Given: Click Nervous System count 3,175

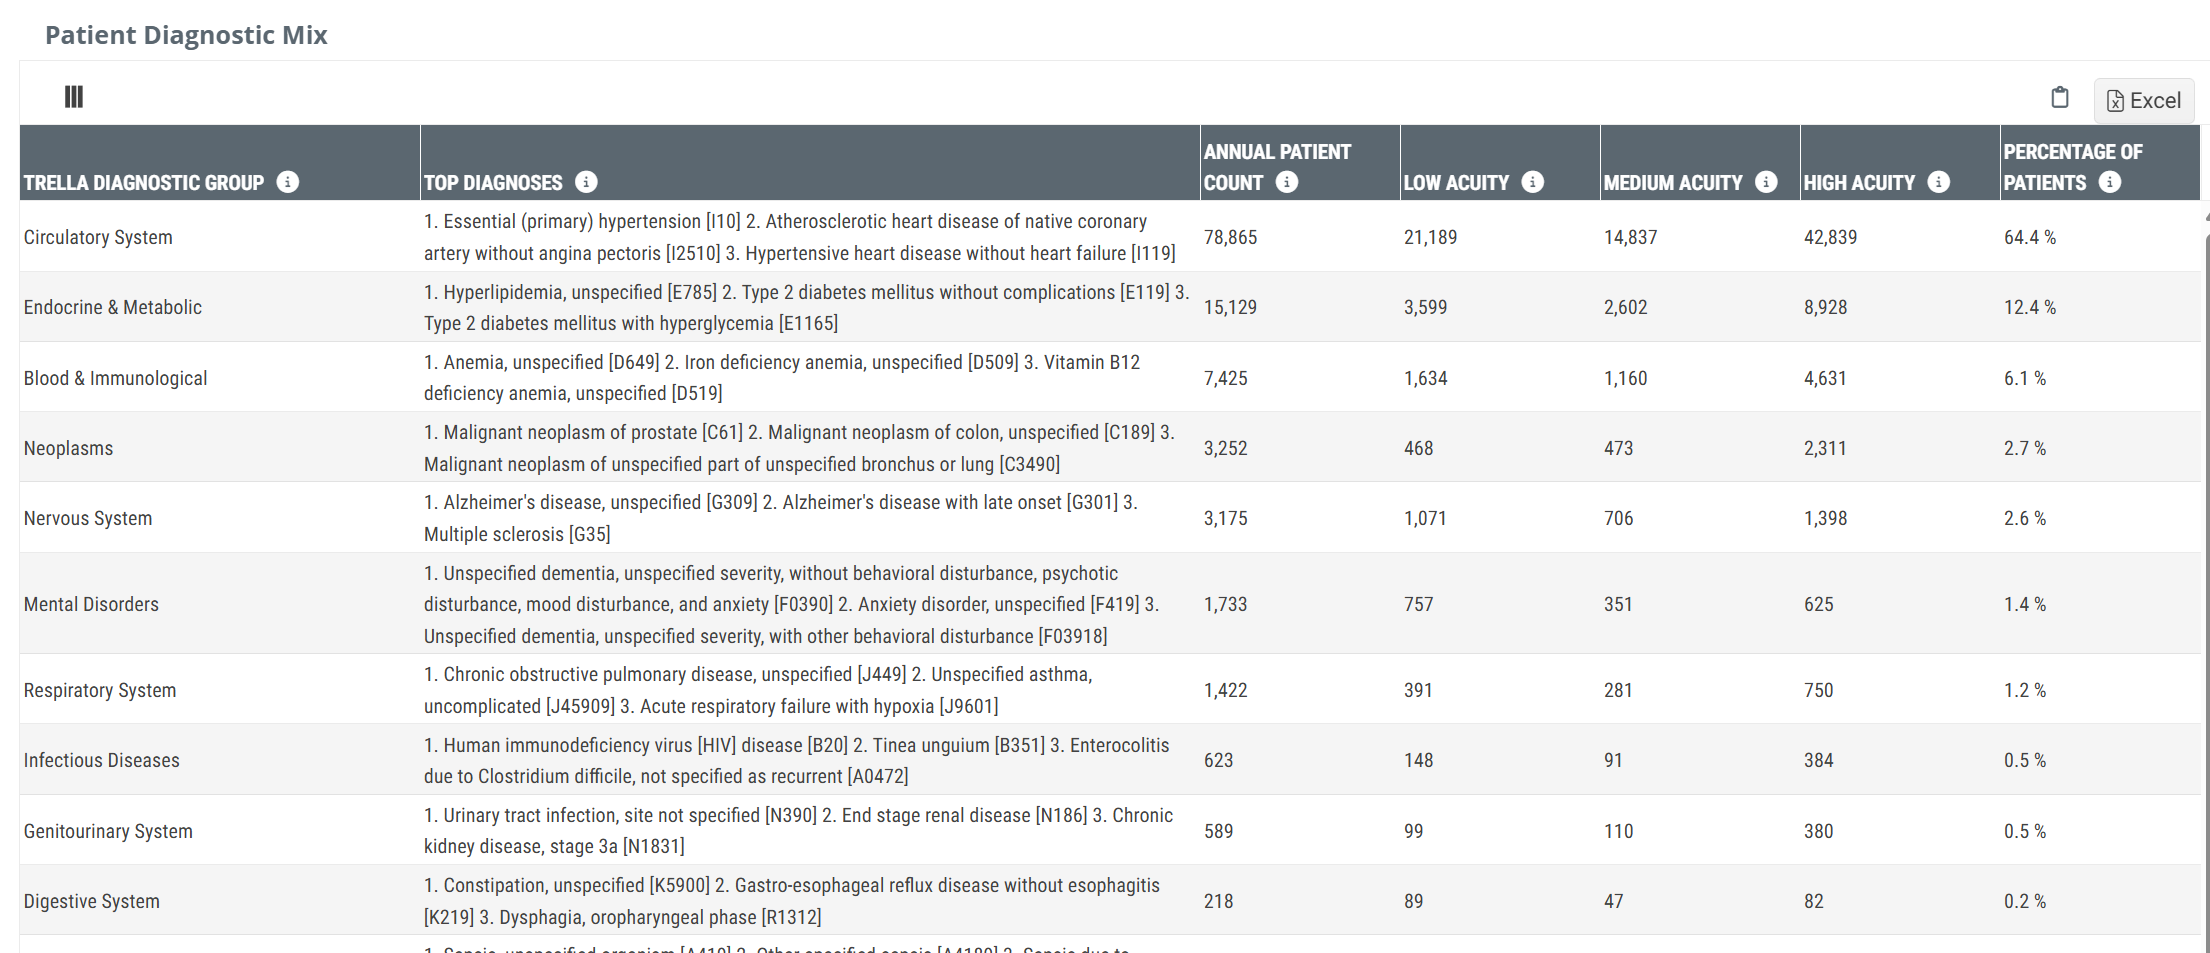Looking at the screenshot, I should pyautogui.click(x=1226, y=518).
